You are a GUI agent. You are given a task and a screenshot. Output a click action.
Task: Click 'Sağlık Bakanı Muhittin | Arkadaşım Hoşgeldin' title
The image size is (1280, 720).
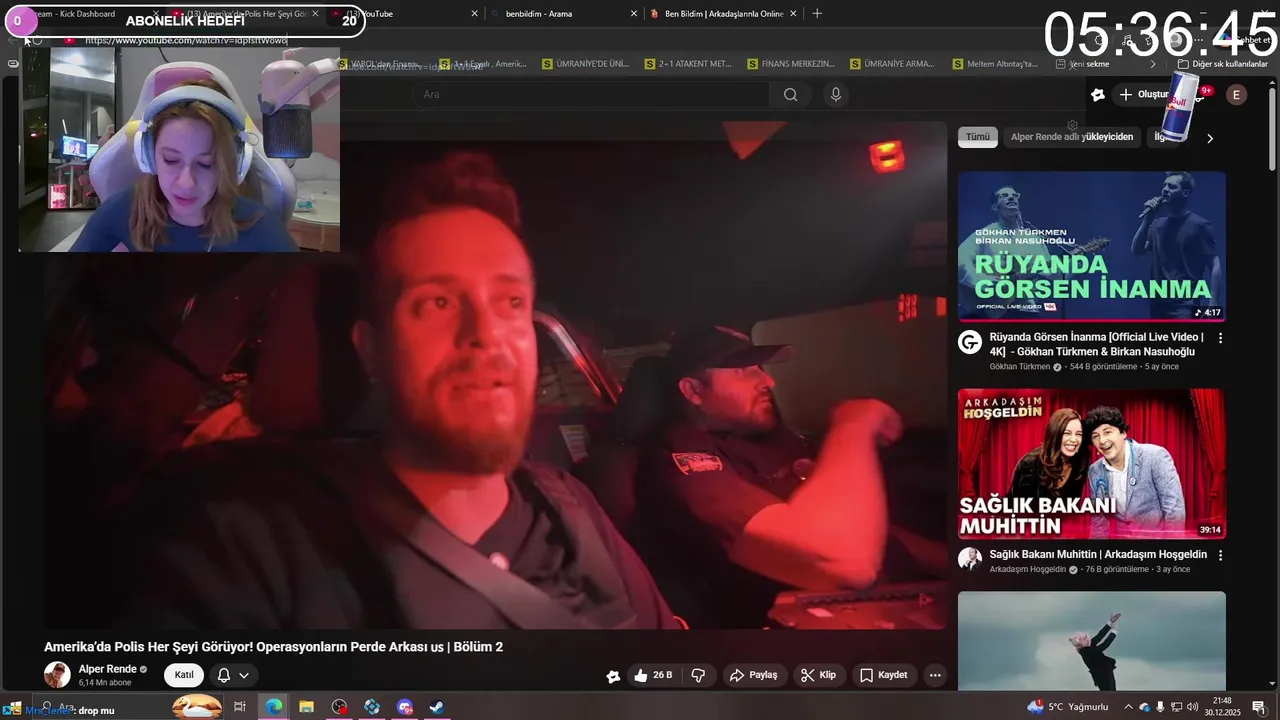(1098, 554)
